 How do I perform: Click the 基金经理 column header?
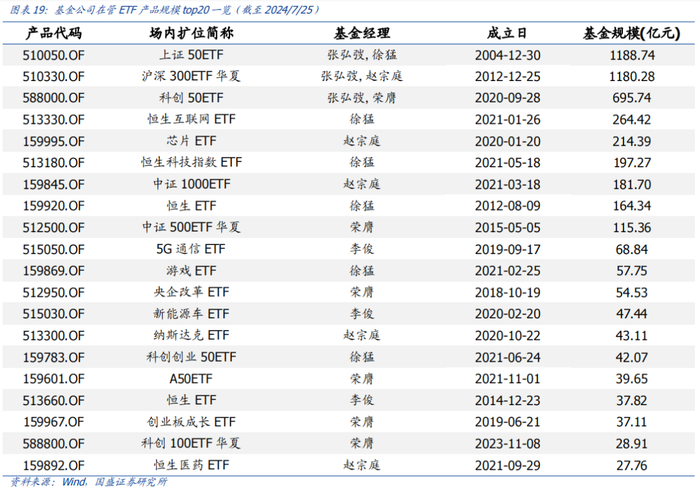coord(362,33)
